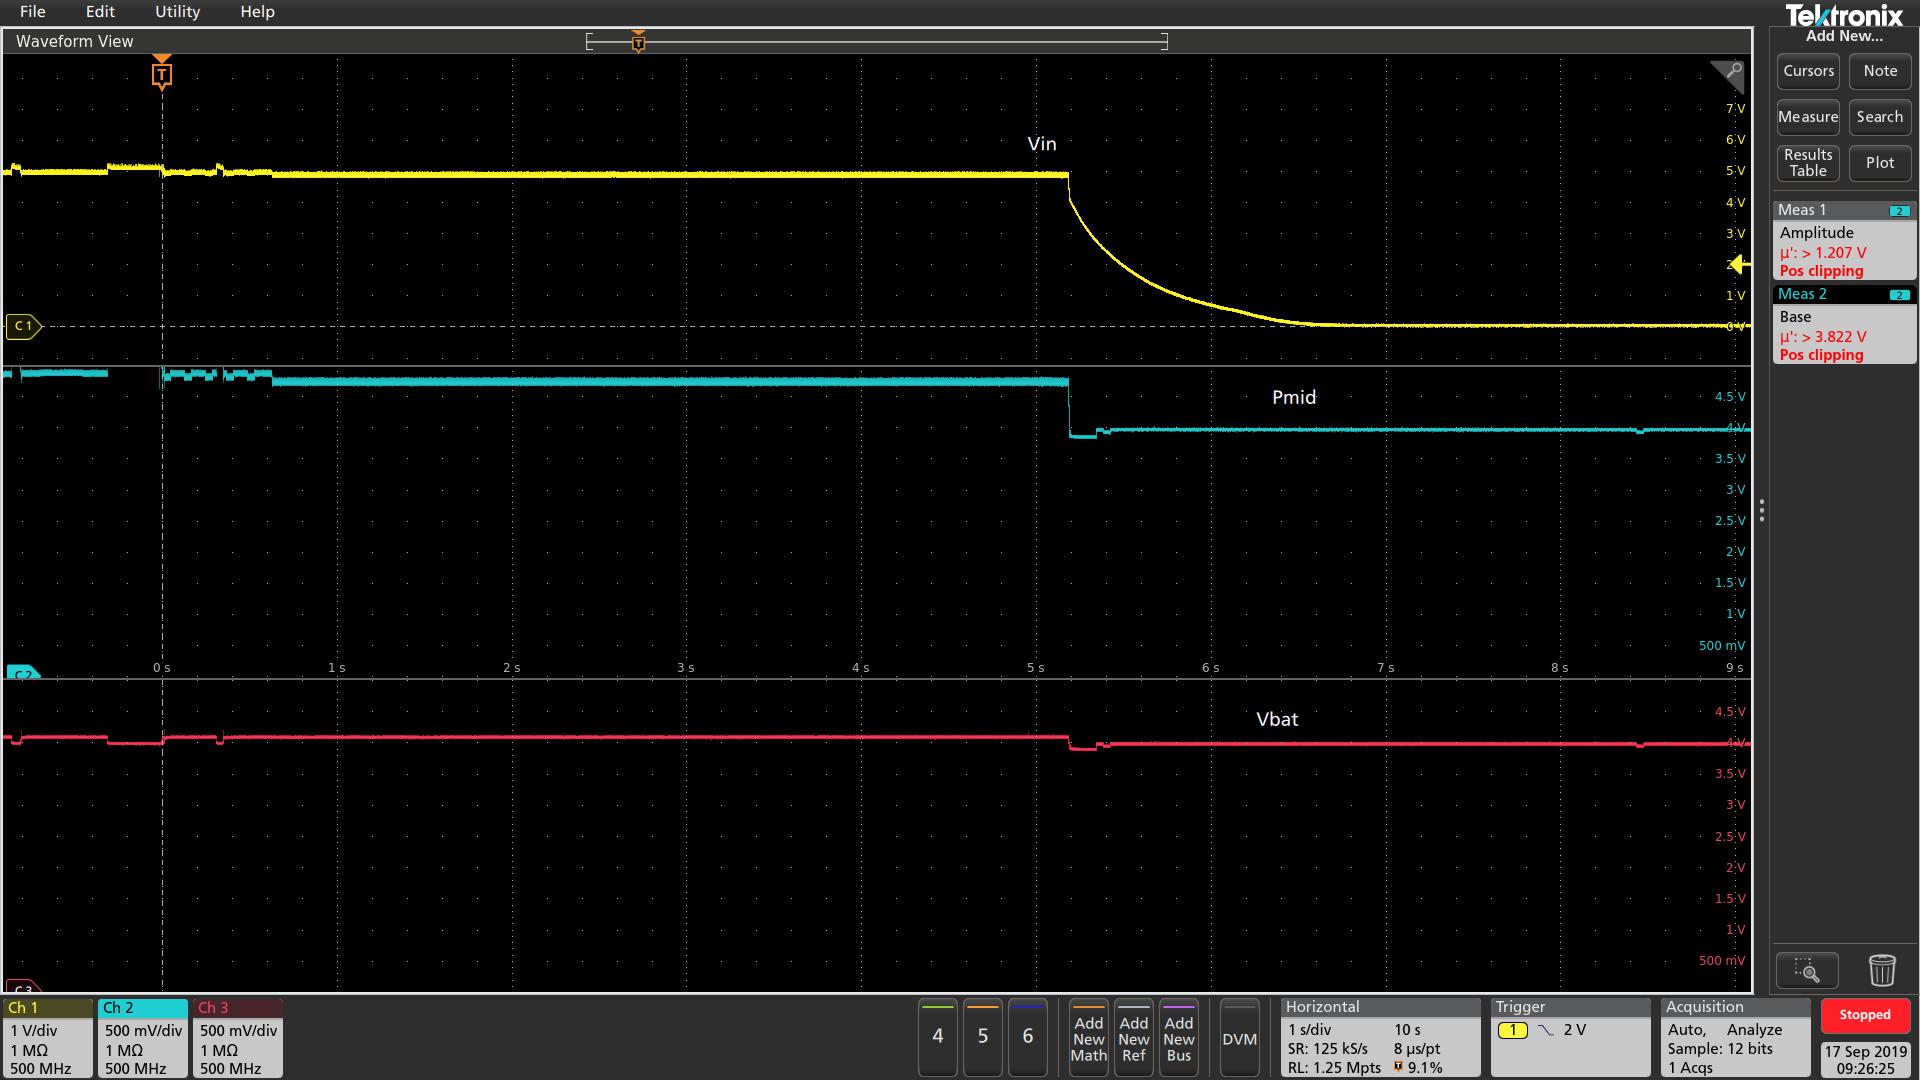Viewport: 1920px width, 1080px height.
Task: Expand the Acquisition settings badge
Action: pos(1735,1038)
